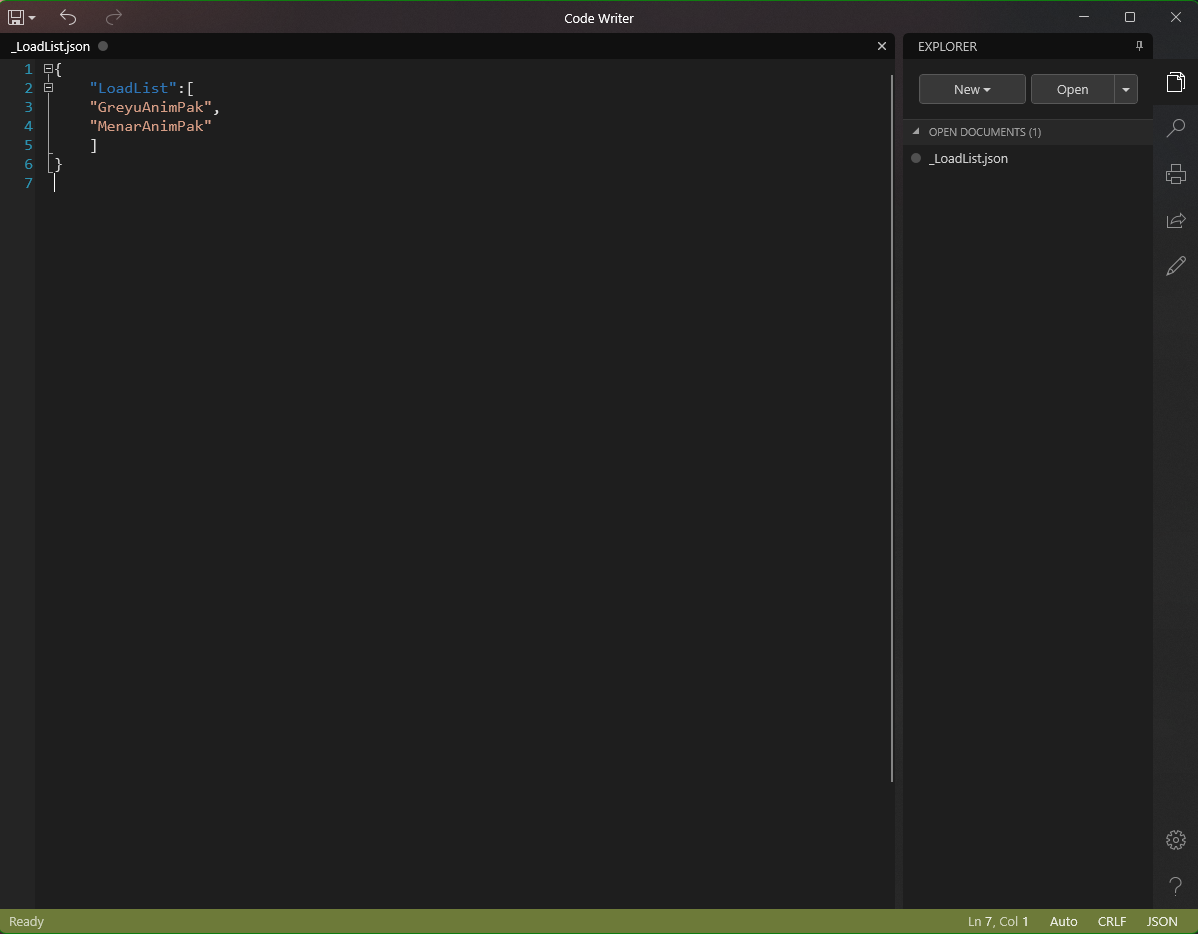Open the Search magnifier panel
Image resolution: width=1198 pixels, height=934 pixels.
[x=1175, y=128]
